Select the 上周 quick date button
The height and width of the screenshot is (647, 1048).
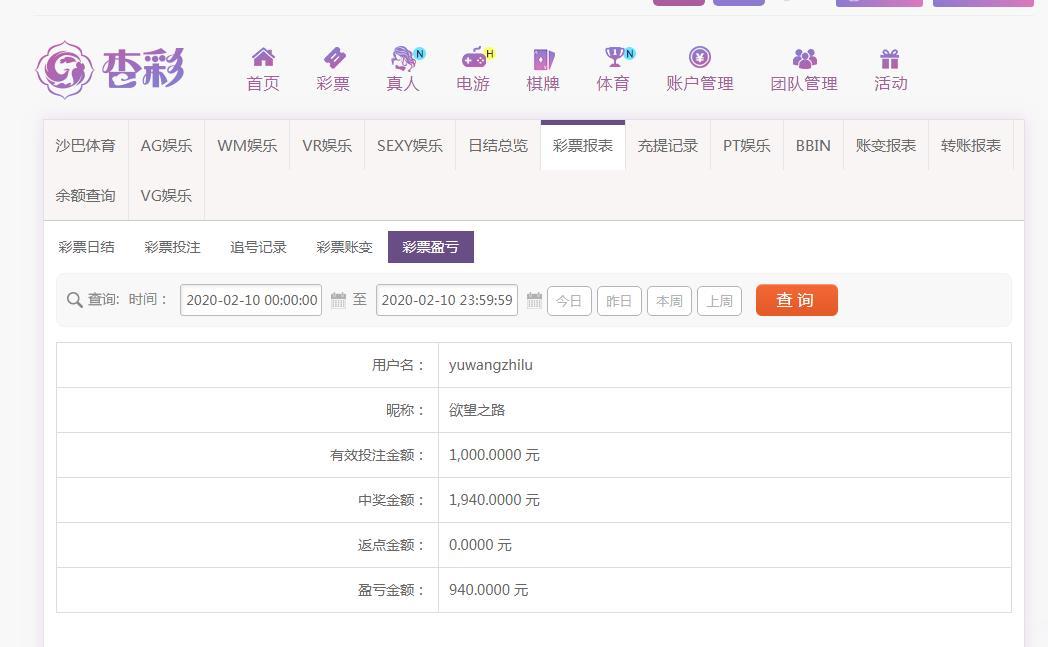tap(720, 301)
